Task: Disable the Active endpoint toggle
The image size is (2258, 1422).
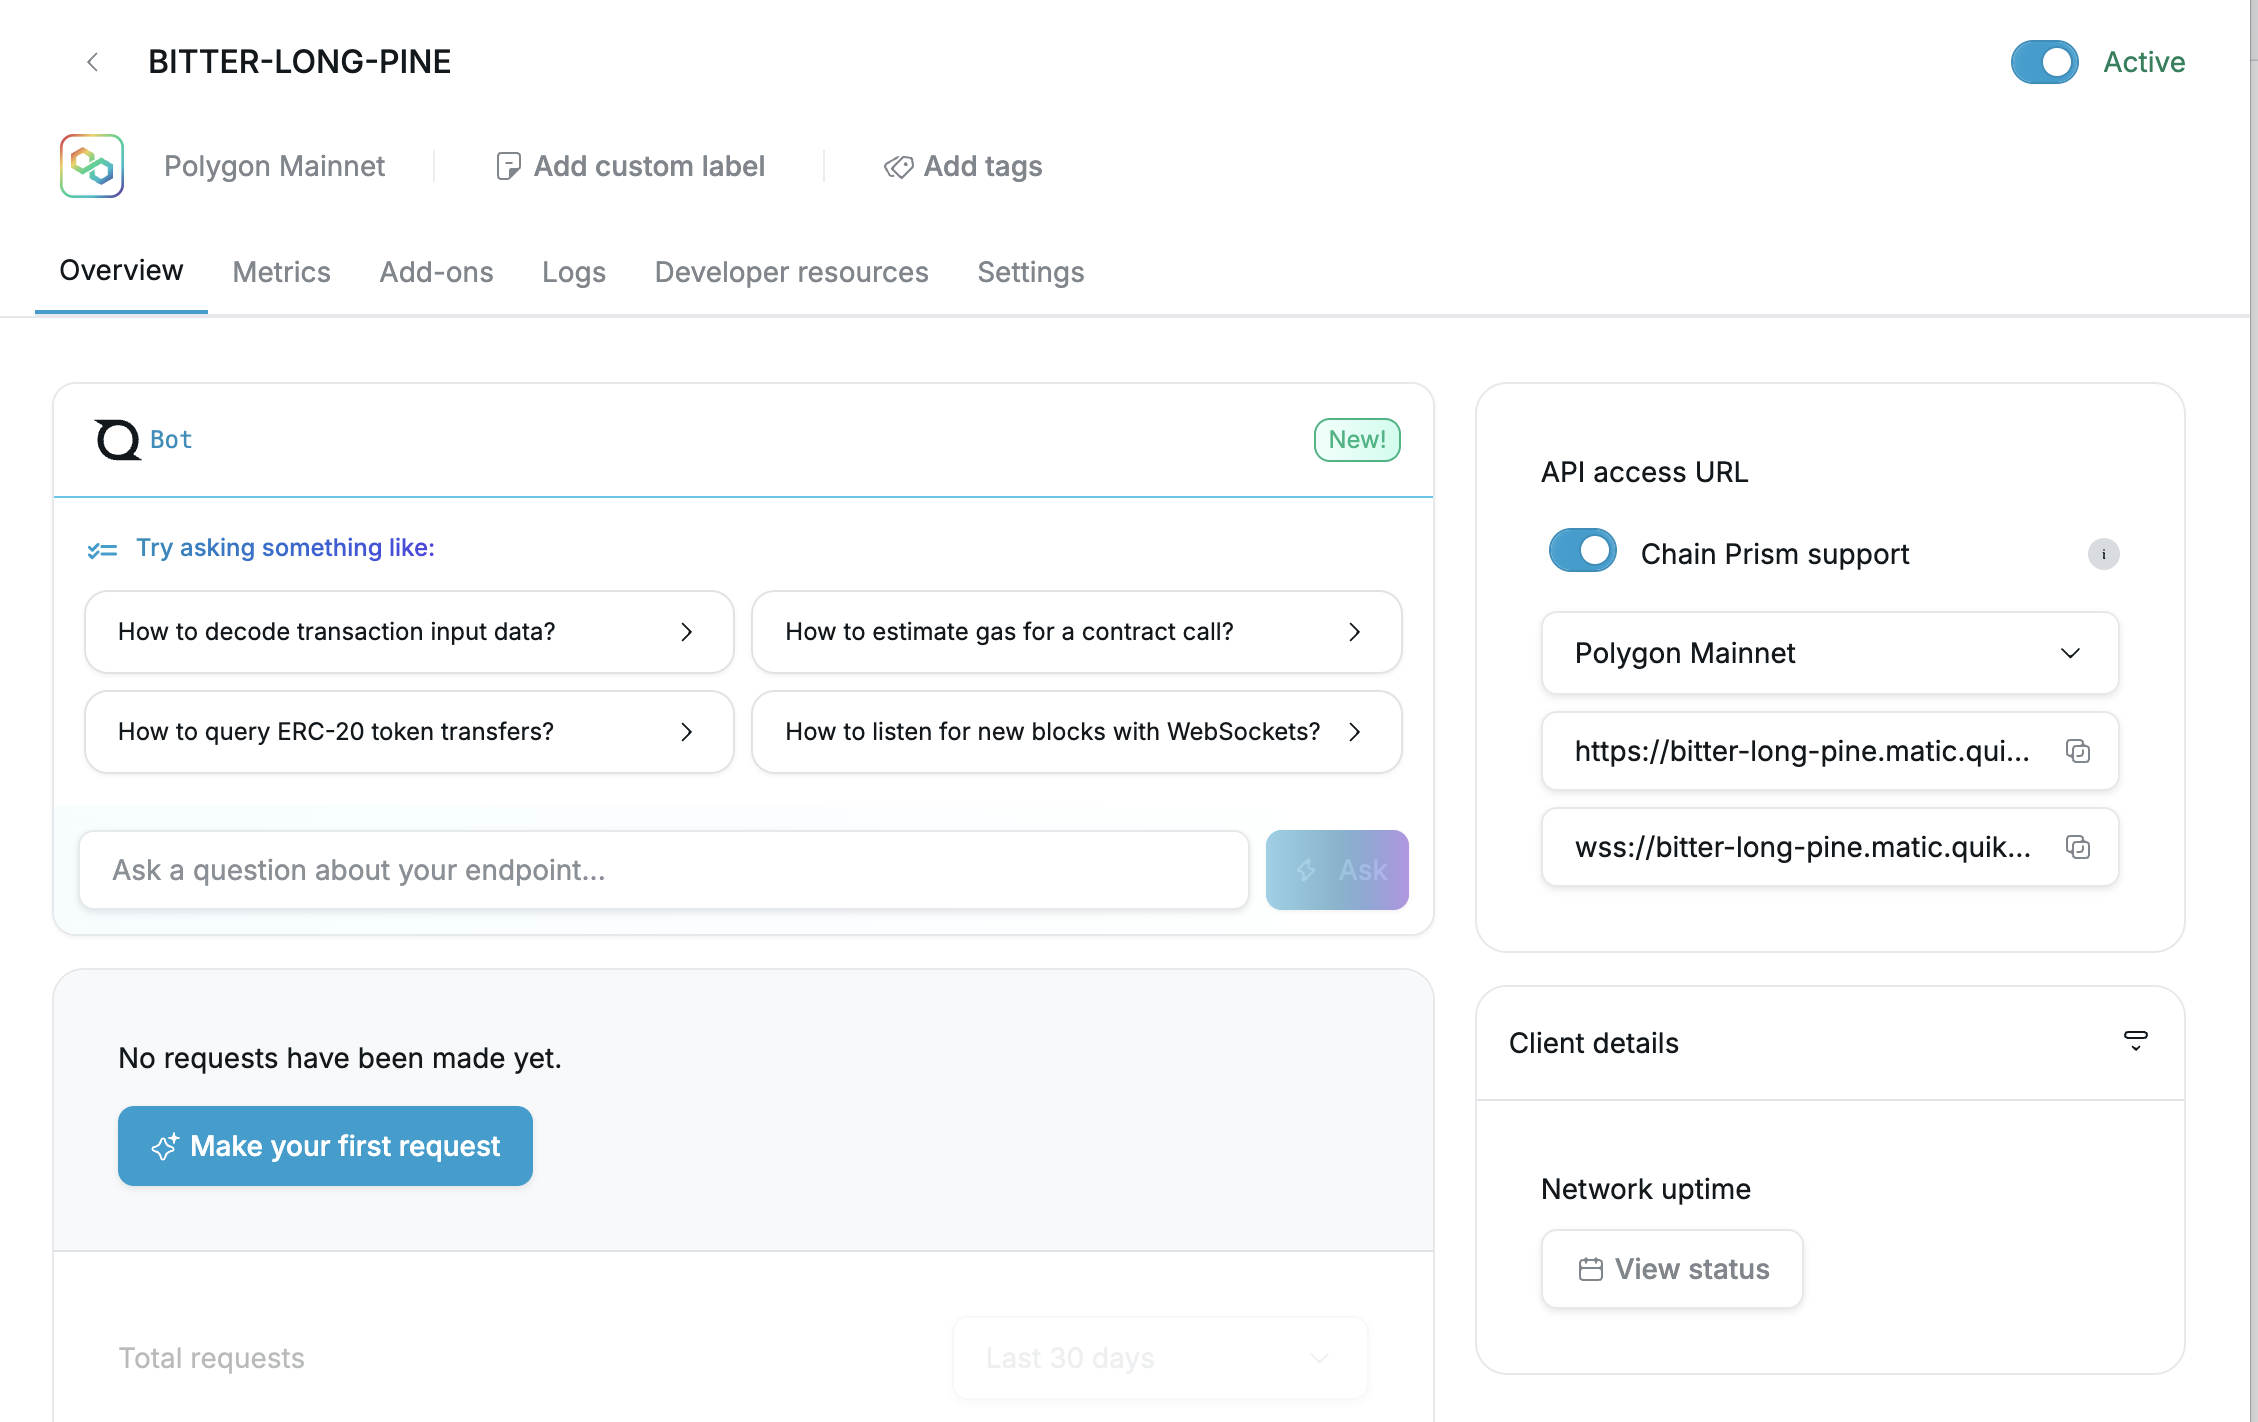Action: click(2043, 61)
